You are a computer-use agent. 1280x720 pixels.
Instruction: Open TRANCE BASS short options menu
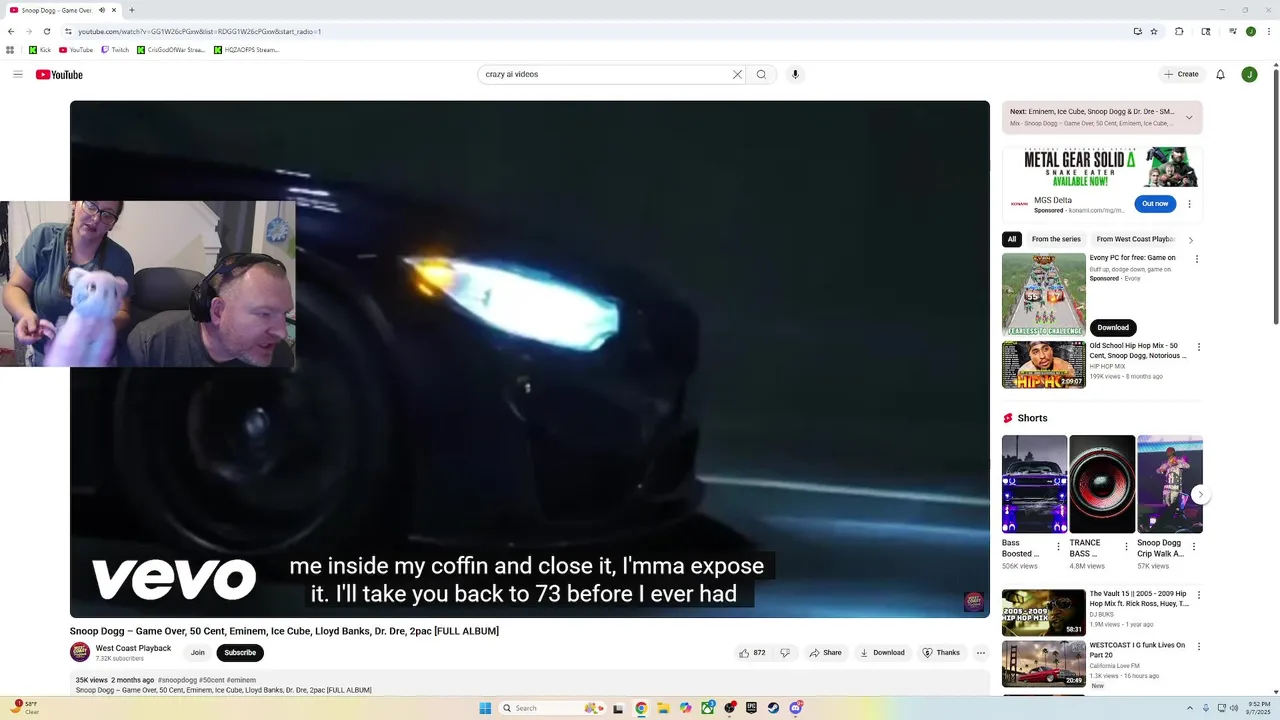pos(1126,547)
